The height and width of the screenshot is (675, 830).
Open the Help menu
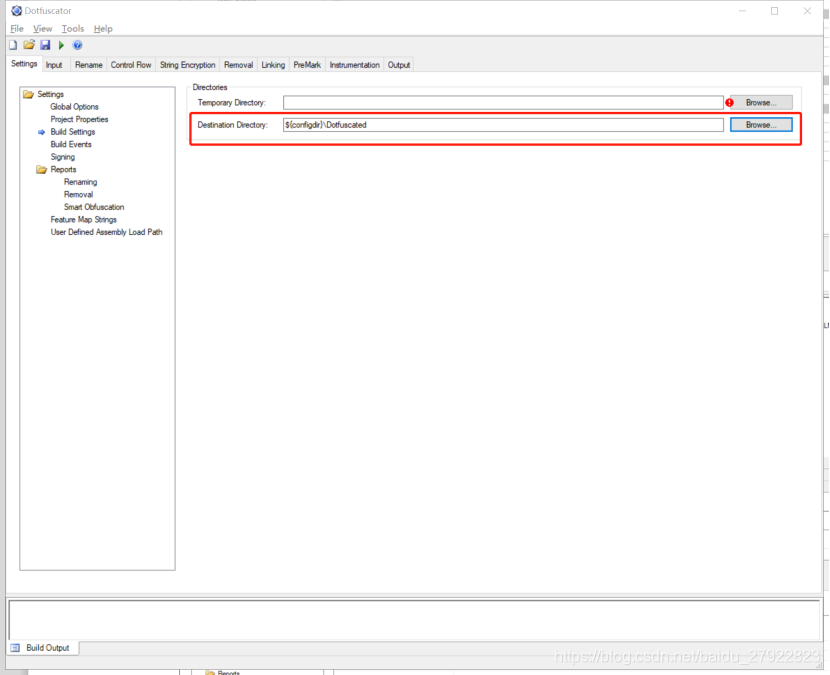[x=103, y=29]
